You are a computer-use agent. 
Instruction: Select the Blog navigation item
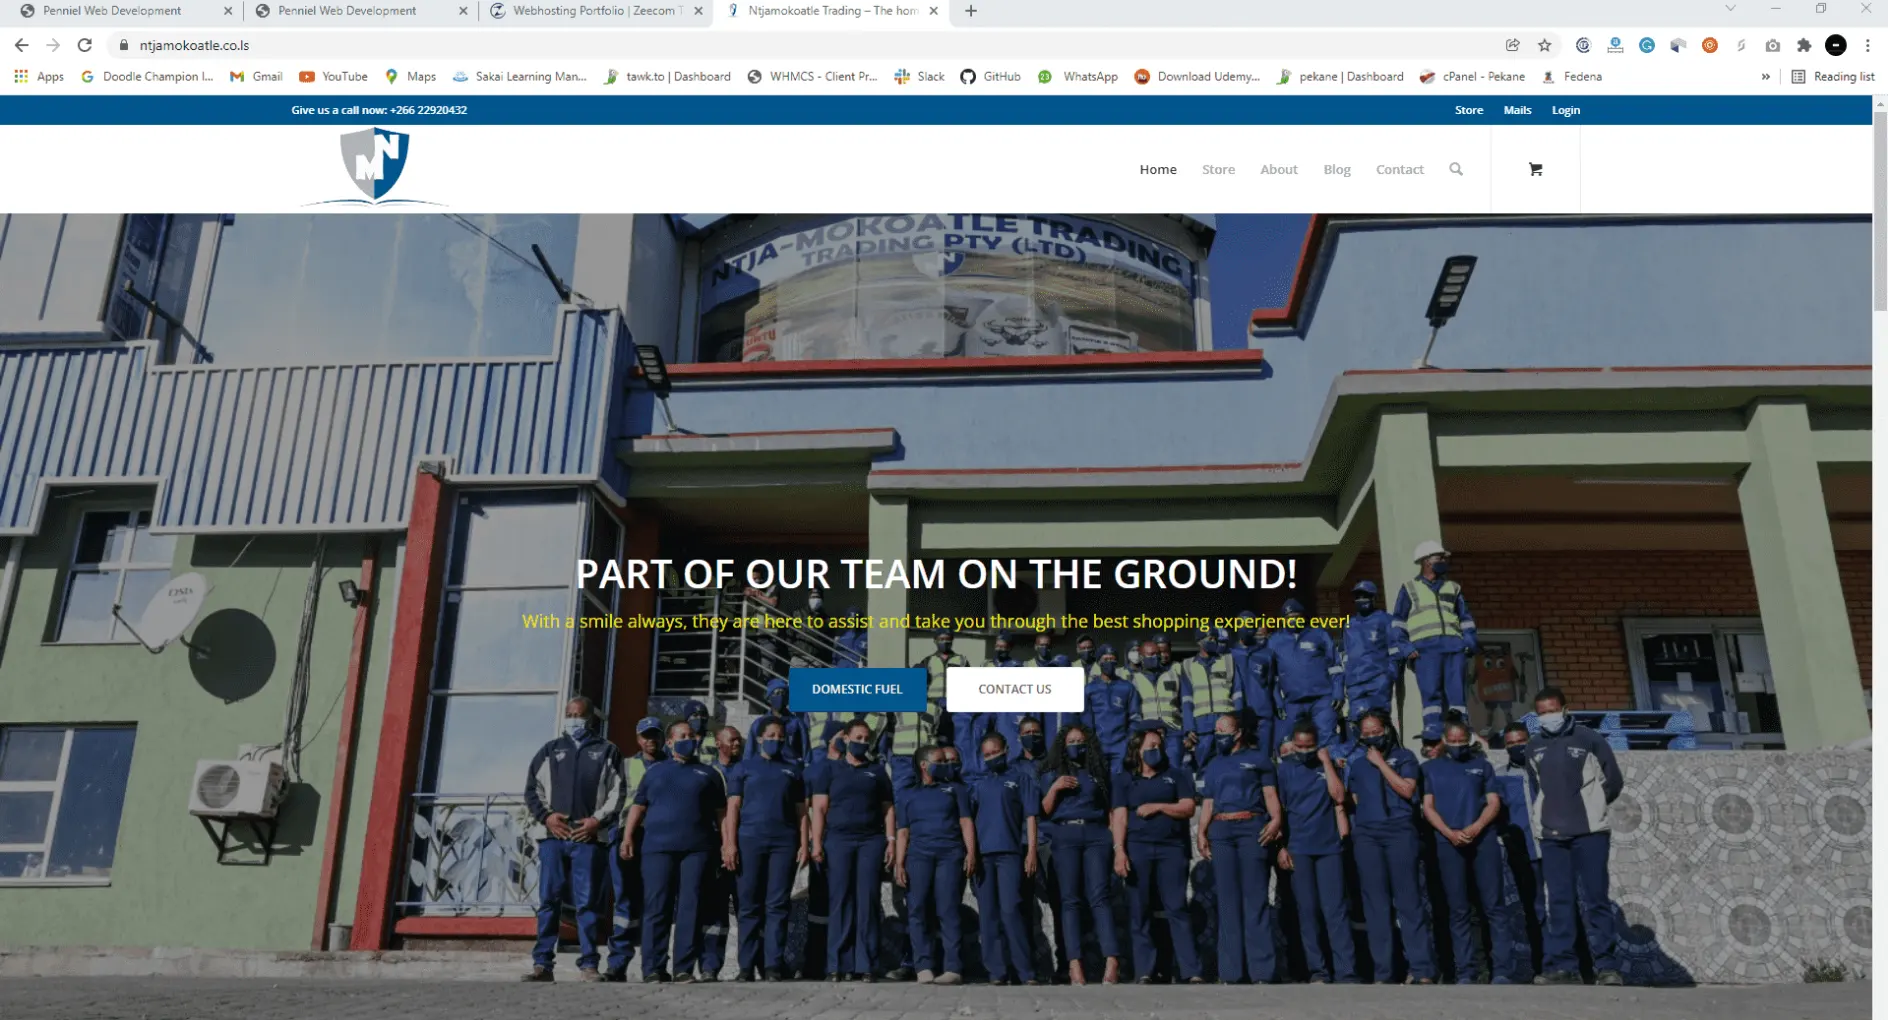point(1336,169)
